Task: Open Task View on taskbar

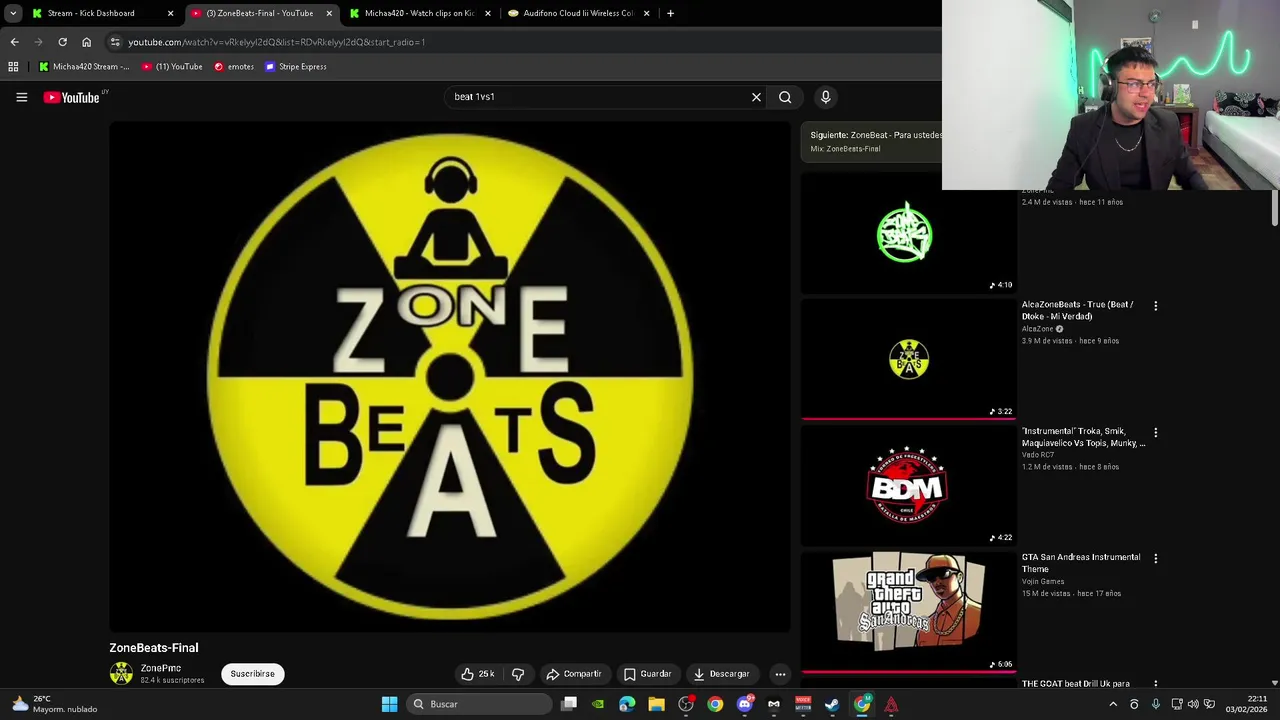Action: click(569, 704)
